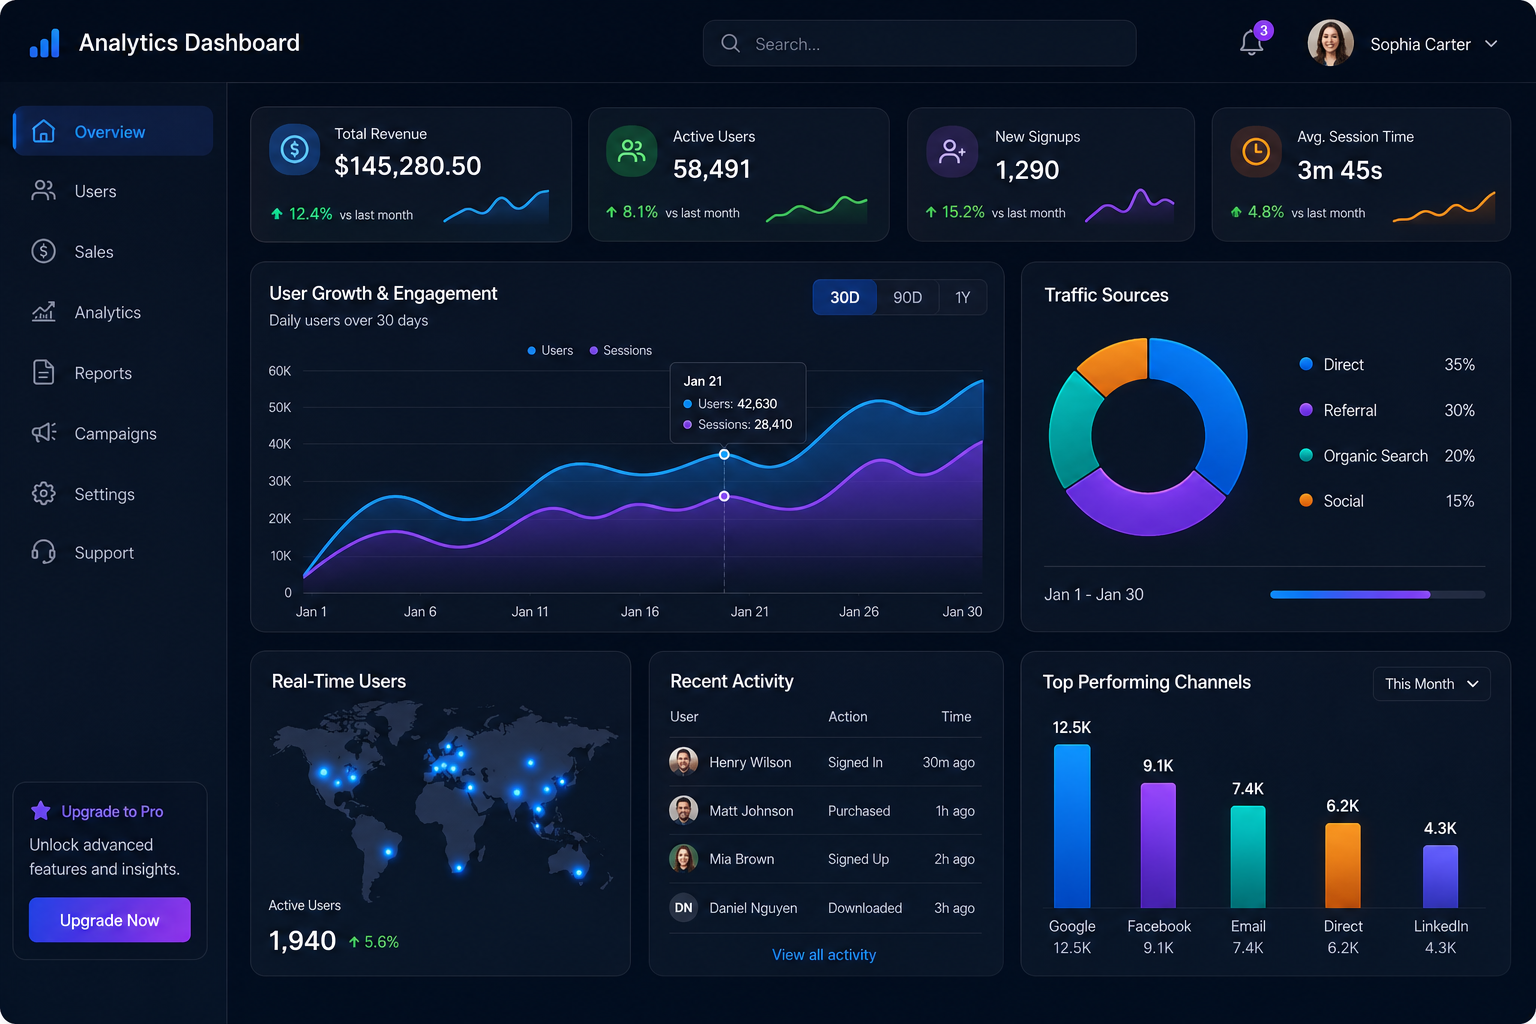
Task: Click the Sales dollar icon in sidebar
Action: [x=44, y=251]
